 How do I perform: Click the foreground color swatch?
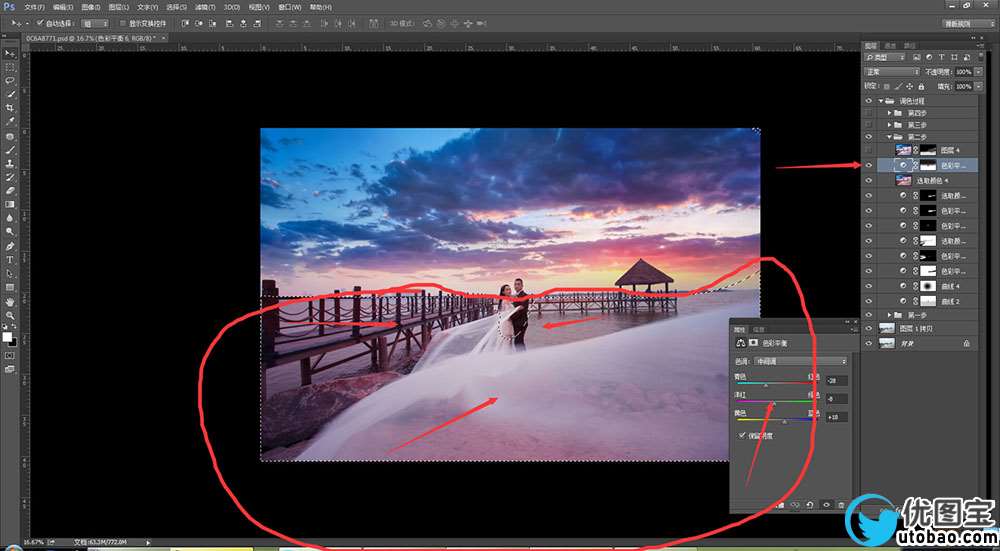(7, 336)
